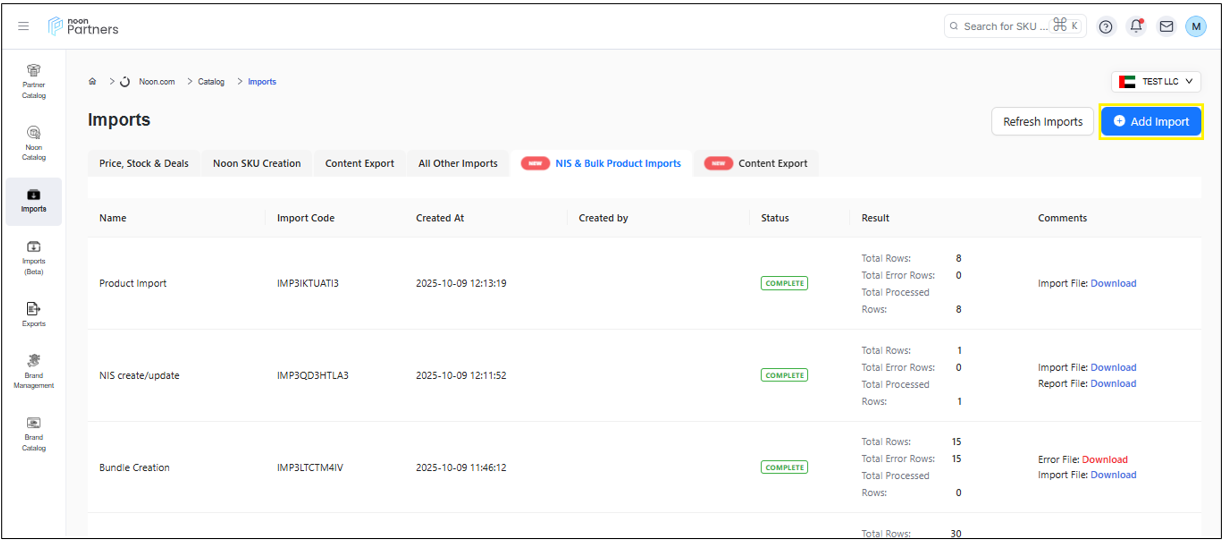Click the Refresh Imports button
This screenshot has height=543, width=1225.
tap(1042, 122)
